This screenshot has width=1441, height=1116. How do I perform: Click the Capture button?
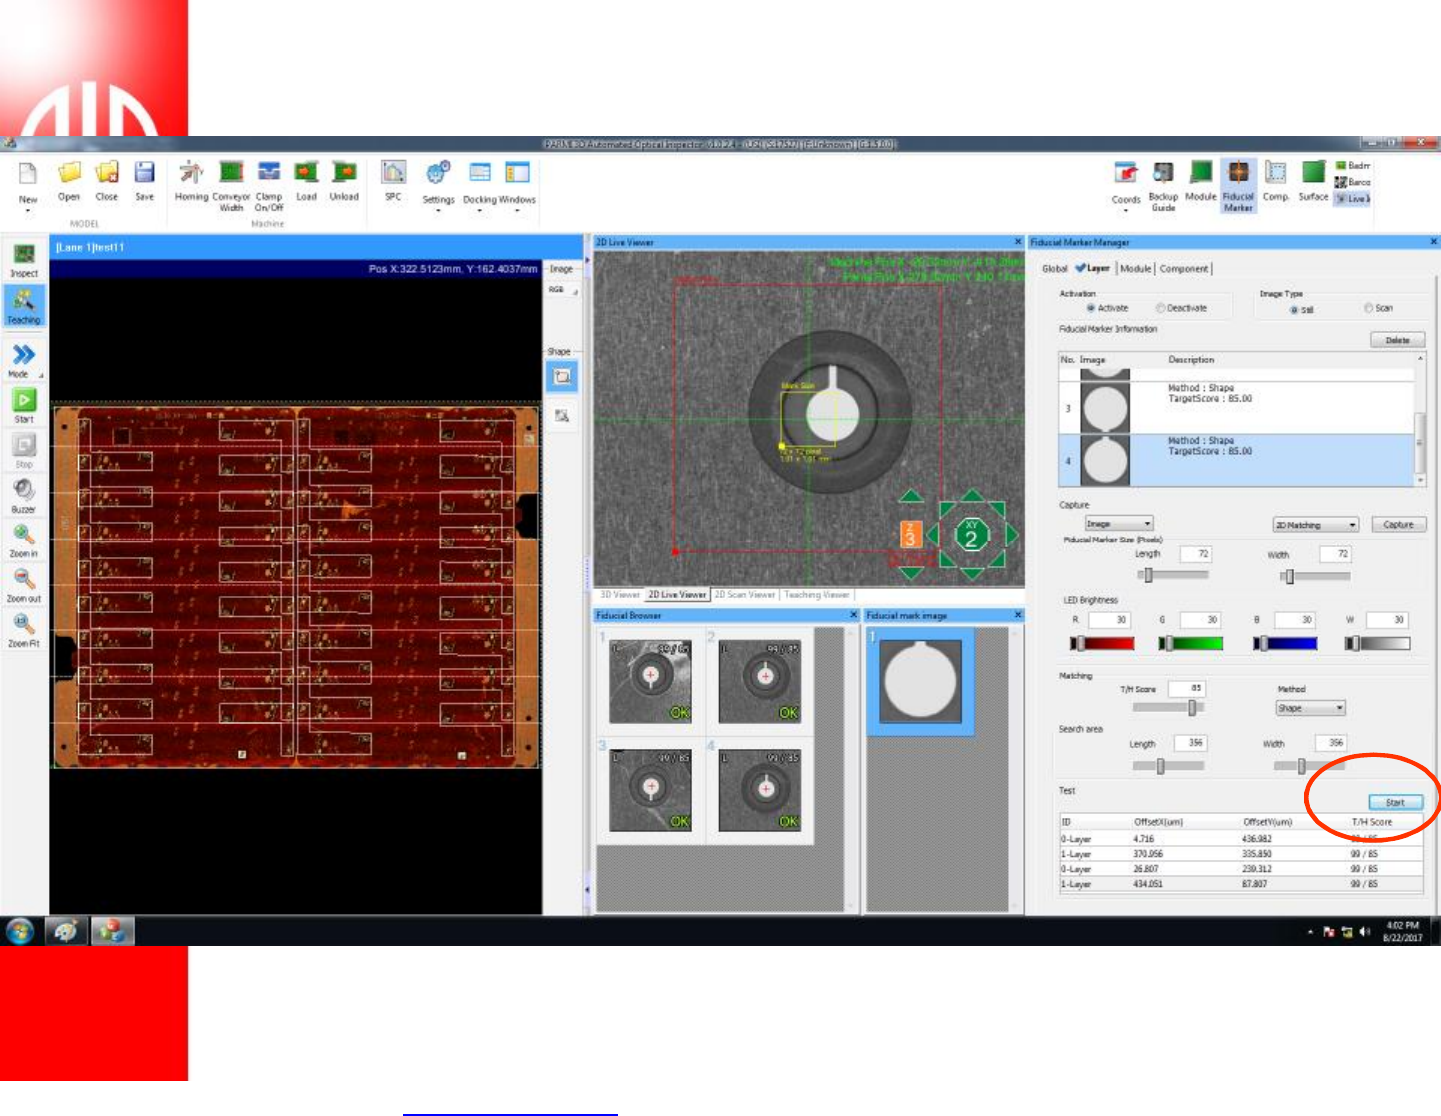click(1398, 525)
